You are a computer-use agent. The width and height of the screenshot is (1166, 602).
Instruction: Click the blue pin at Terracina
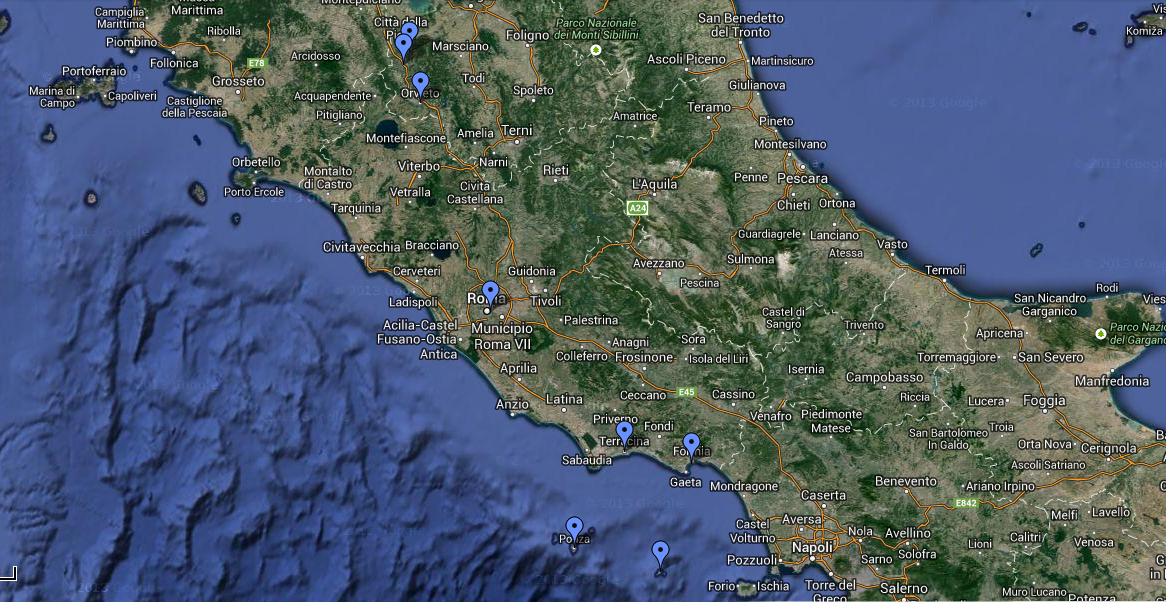624,432
